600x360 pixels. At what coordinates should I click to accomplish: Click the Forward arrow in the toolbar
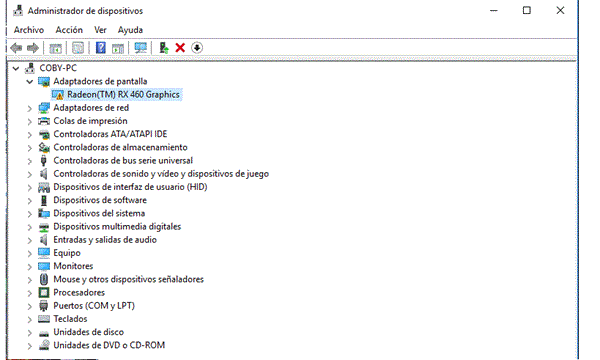click(33, 48)
